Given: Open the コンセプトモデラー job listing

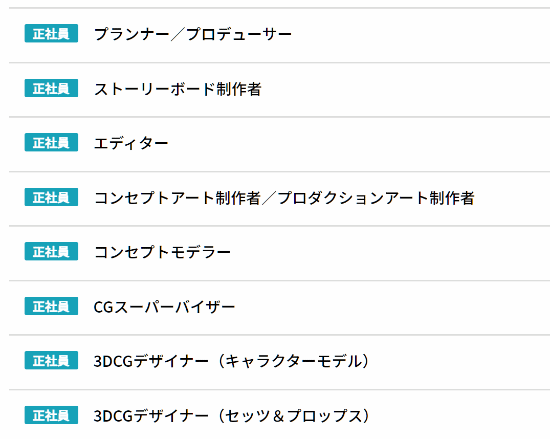Looking at the screenshot, I should click(162, 252).
